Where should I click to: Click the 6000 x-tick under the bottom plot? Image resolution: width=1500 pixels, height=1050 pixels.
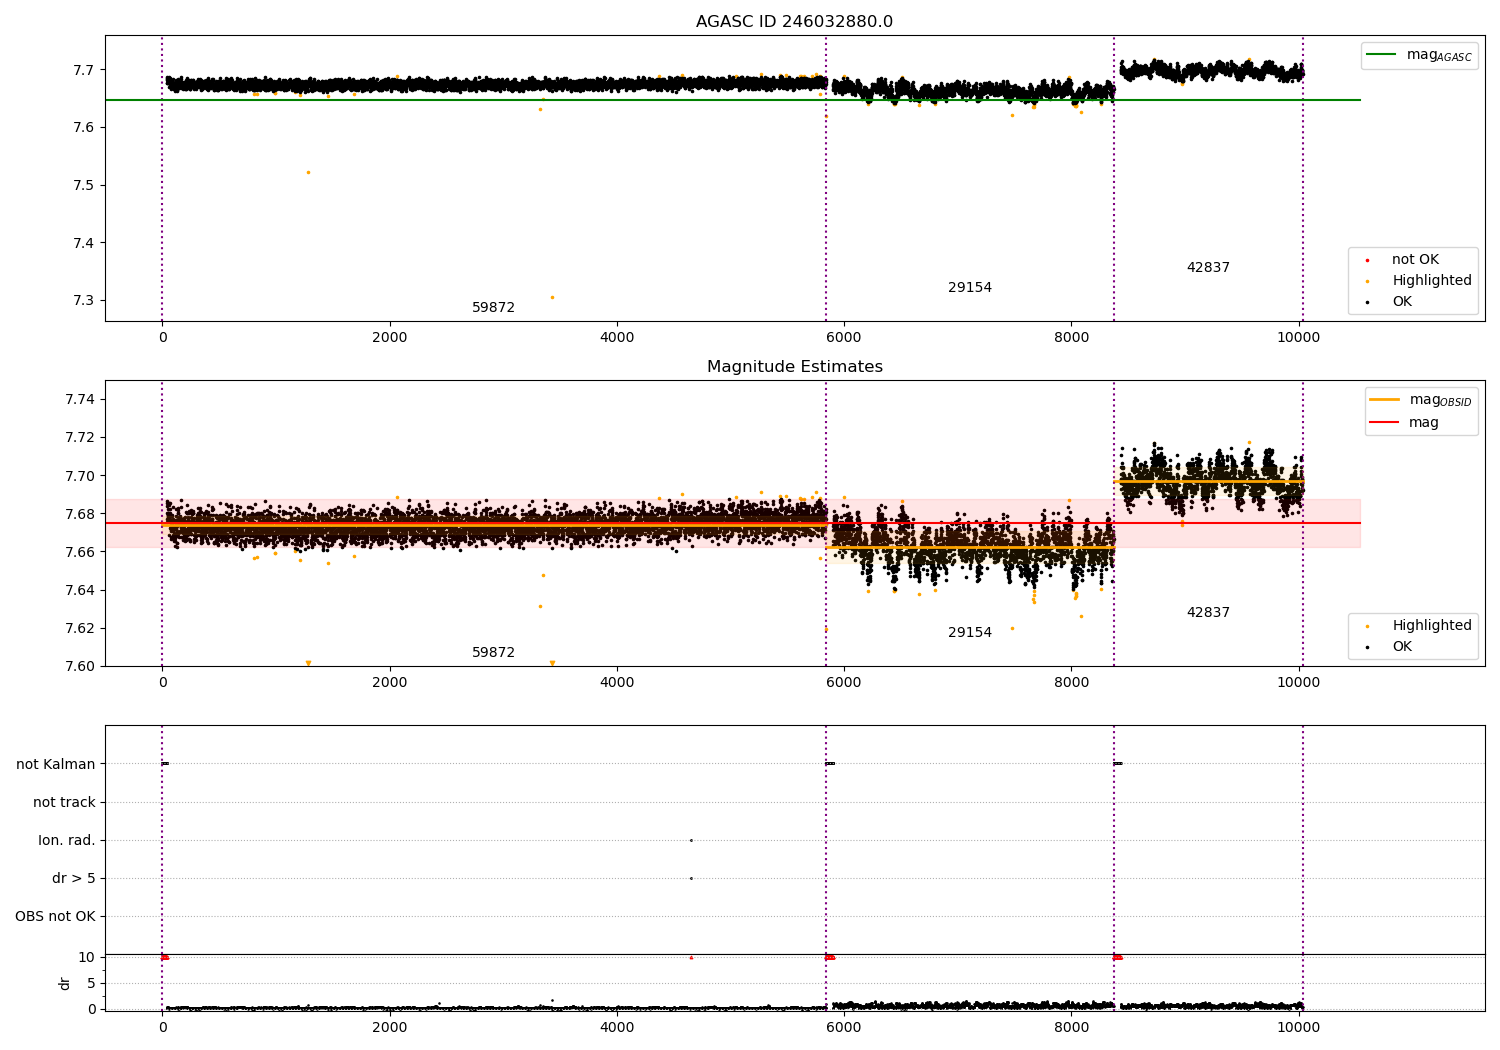coord(844,1027)
